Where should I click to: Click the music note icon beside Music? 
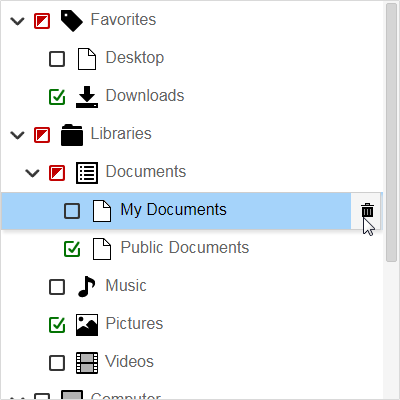pyautogui.click(x=86, y=287)
